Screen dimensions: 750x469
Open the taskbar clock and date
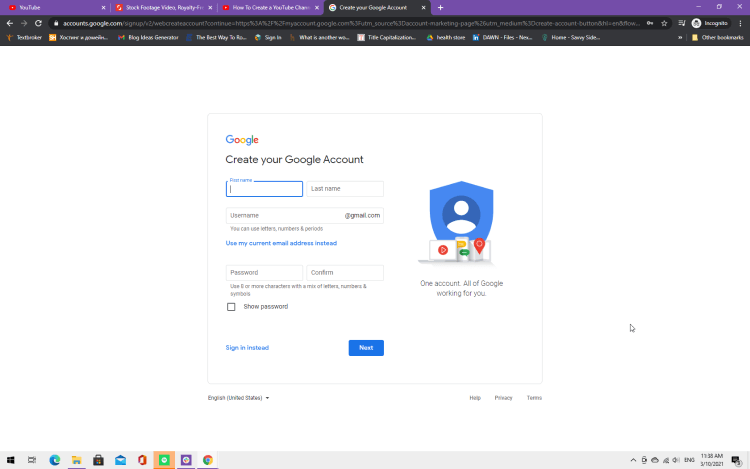point(712,460)
